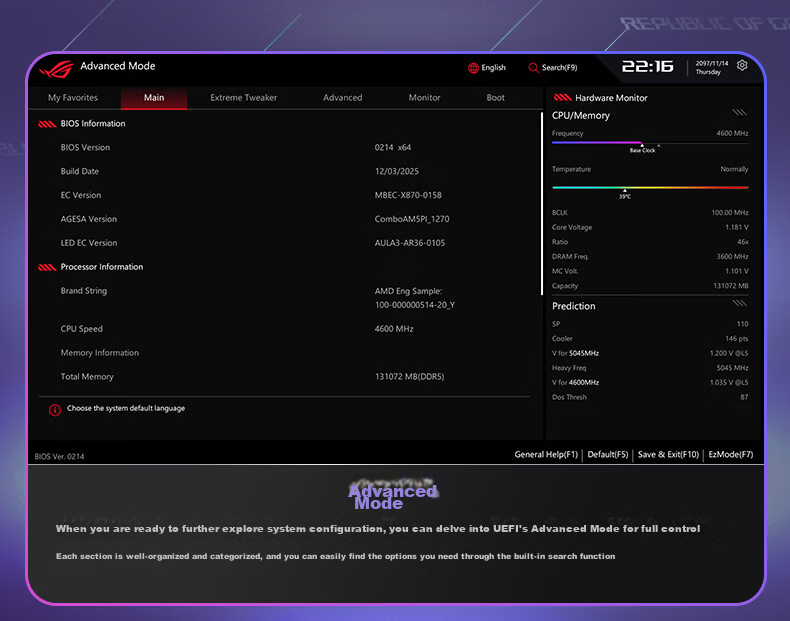The image size is (790, 621).
Task: Click Save & Exit(F10)
Action: pyautogui.click(x=668, y=454)
